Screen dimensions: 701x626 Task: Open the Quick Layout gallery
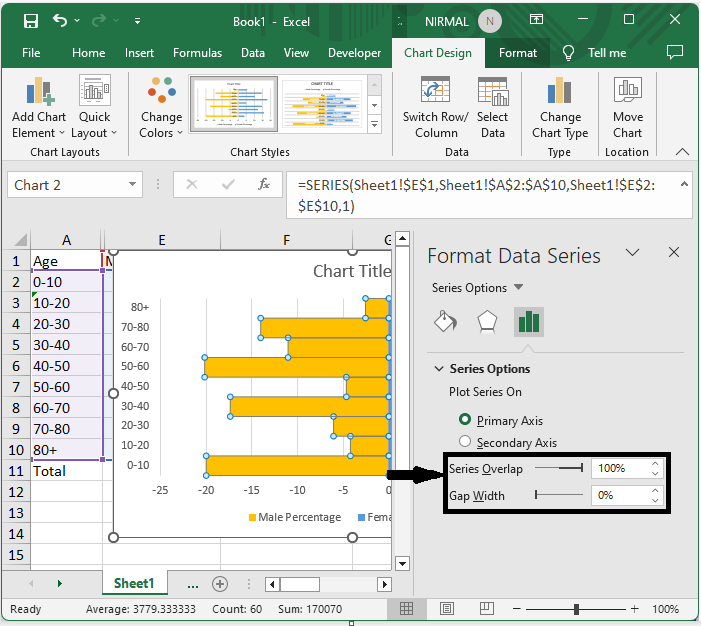point(95,93)
